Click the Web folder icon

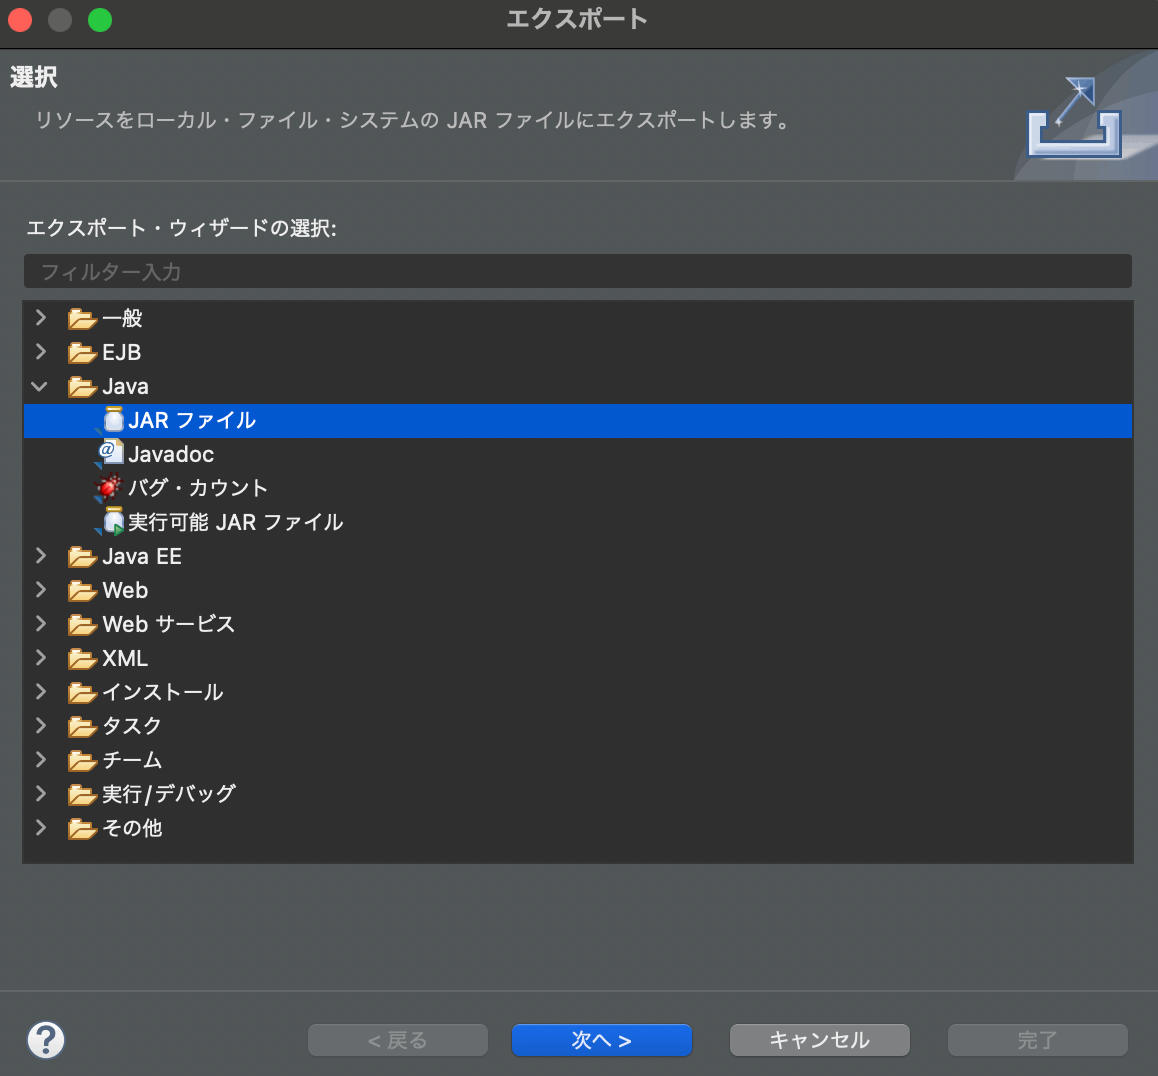(82, 591)
